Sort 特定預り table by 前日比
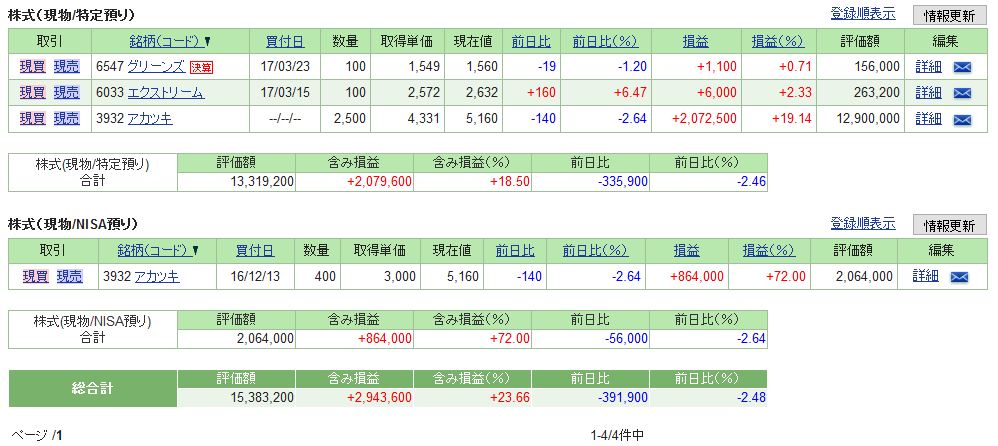The width and height of the screenshot is (998, 446). pos(531,42)
